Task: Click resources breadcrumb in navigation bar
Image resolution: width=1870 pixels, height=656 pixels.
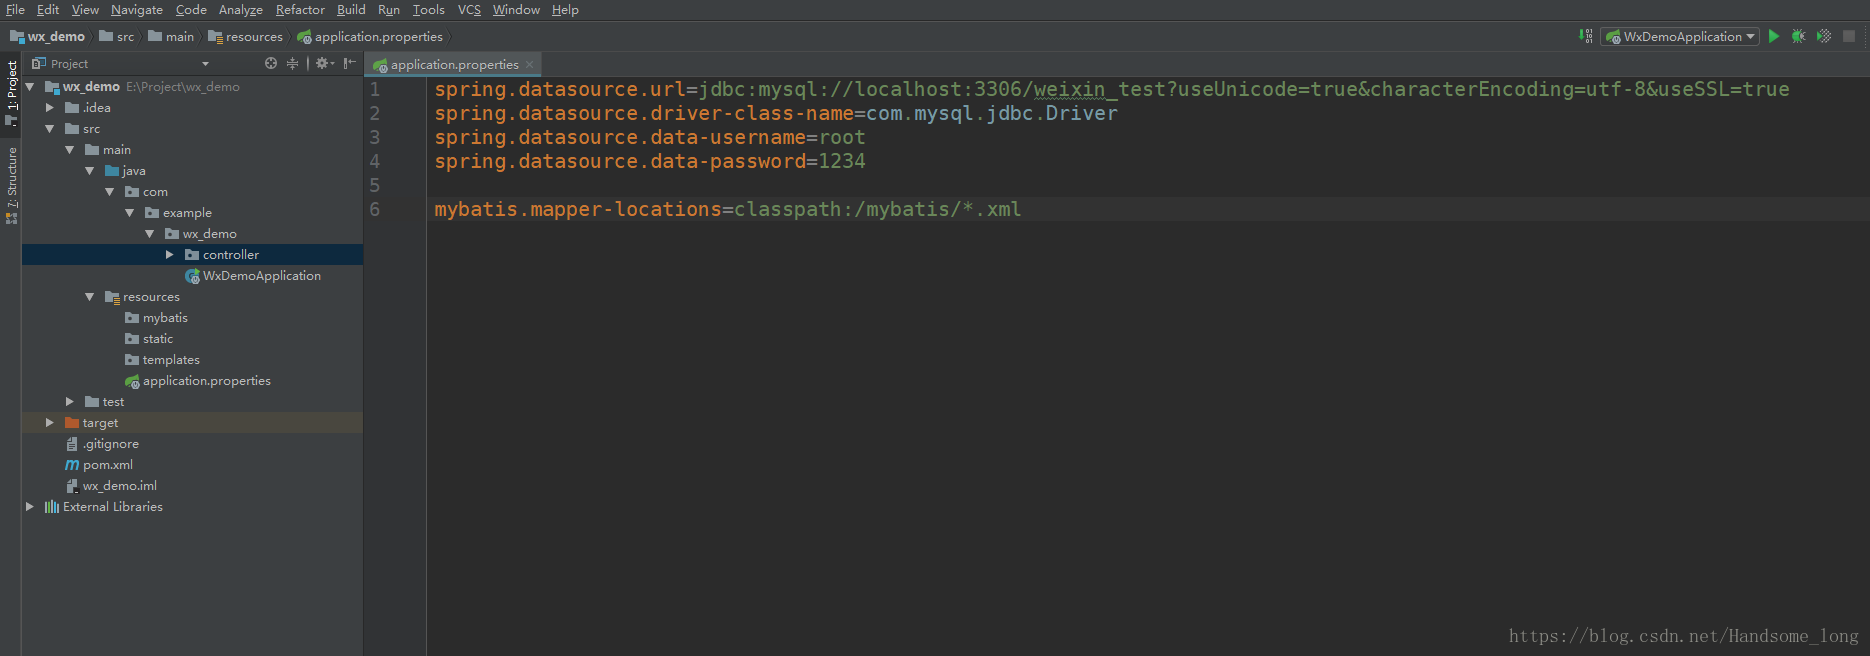Action: click(x=245, y=37)
